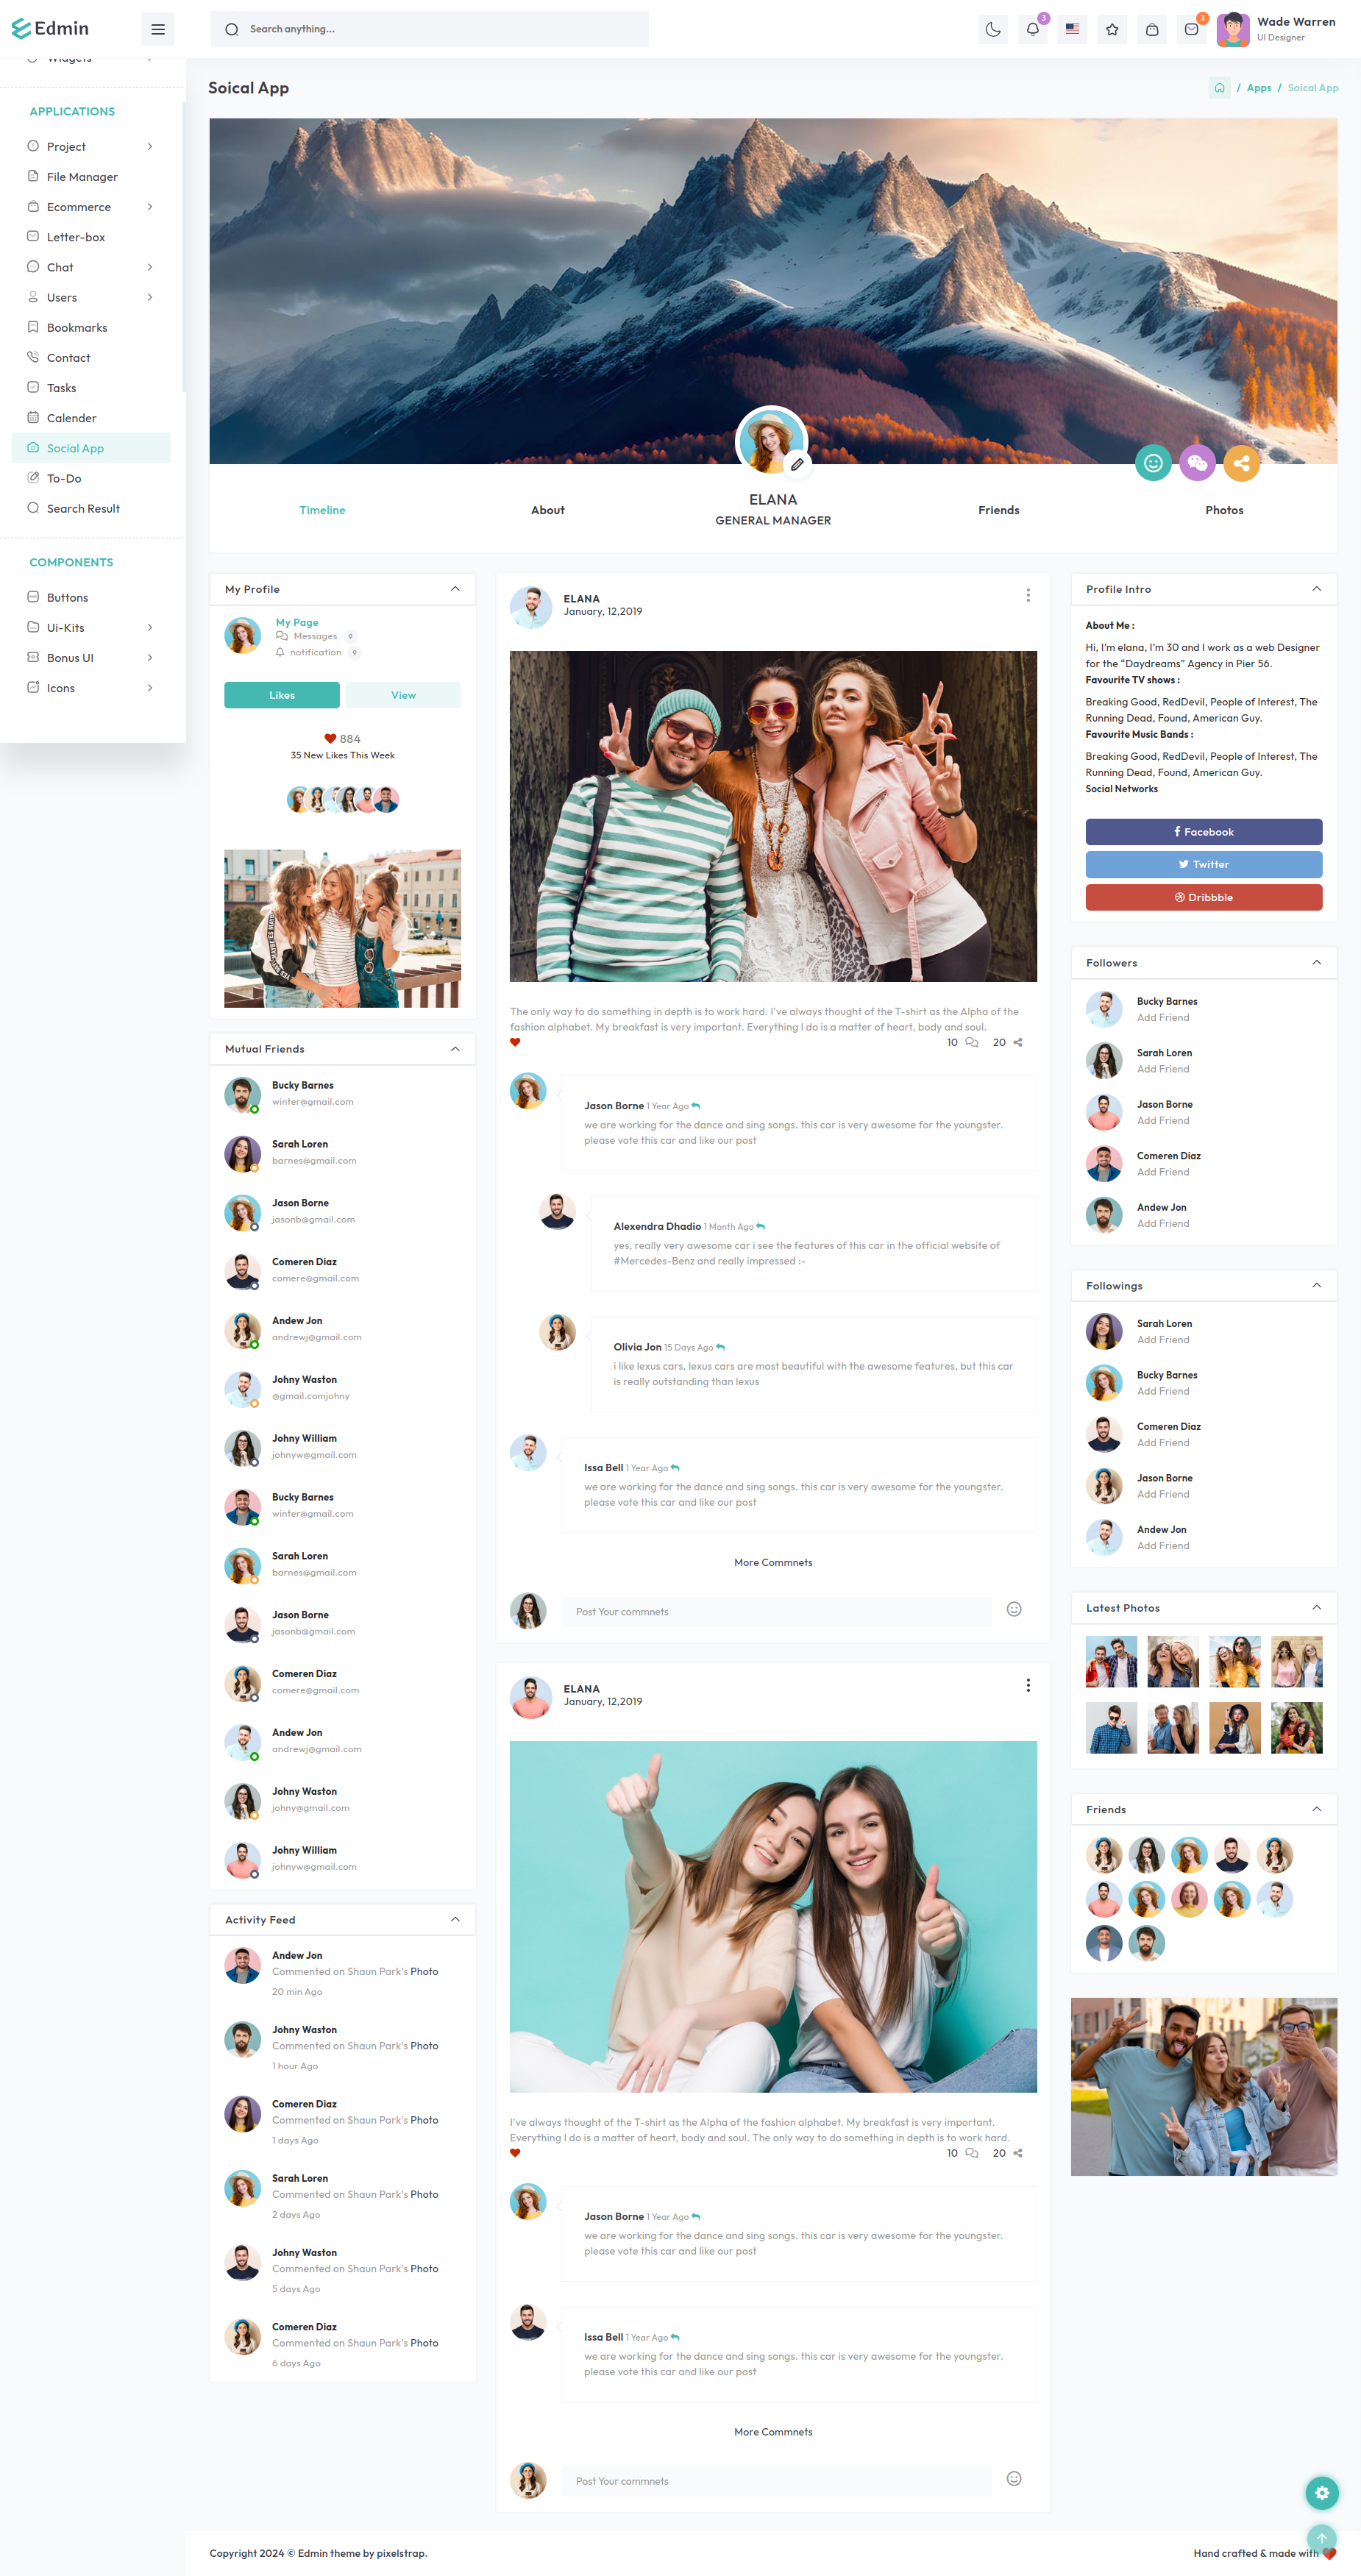Collapse the Followers panel

point(1316,962)
